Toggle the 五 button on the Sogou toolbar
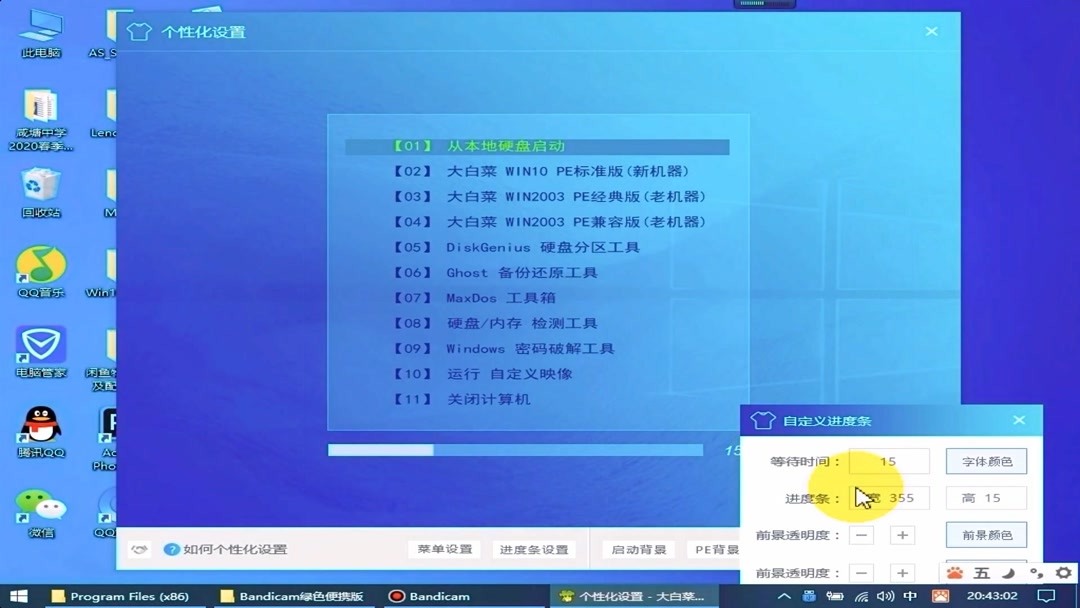Image resolution: width=1080 pixels, height=608 pixels. [983, 573]
